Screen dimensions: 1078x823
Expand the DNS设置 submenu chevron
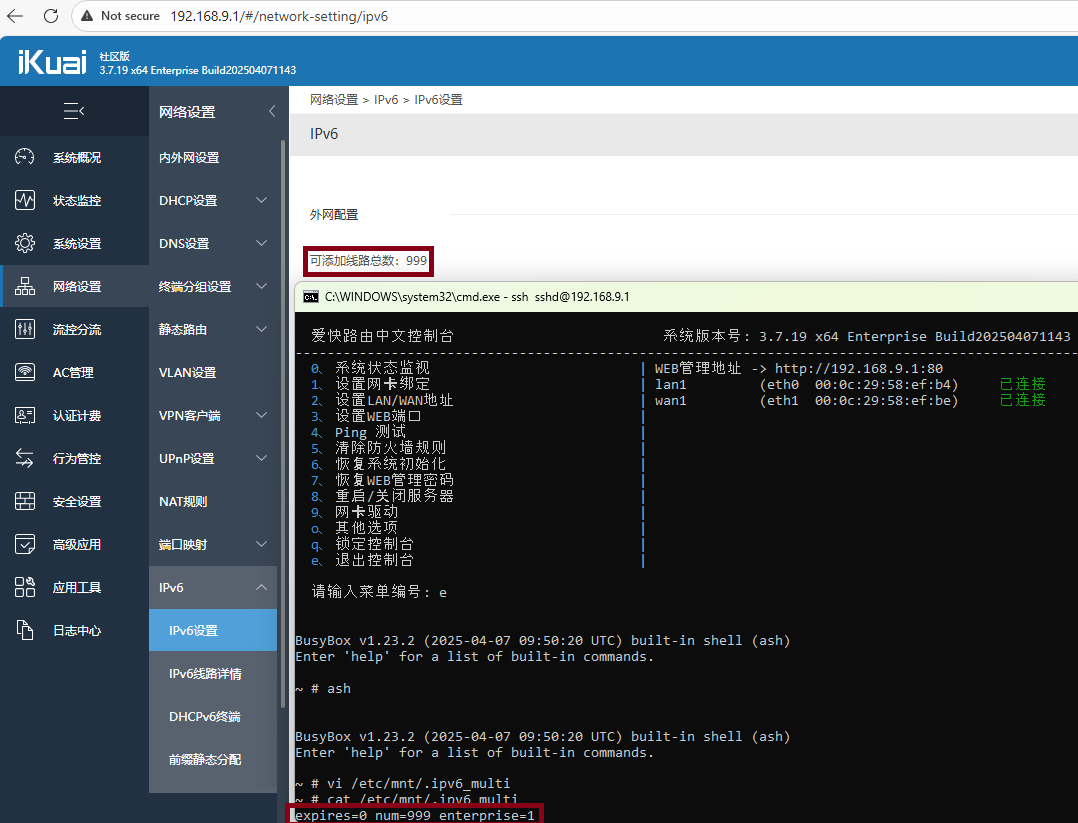[261, 243]
